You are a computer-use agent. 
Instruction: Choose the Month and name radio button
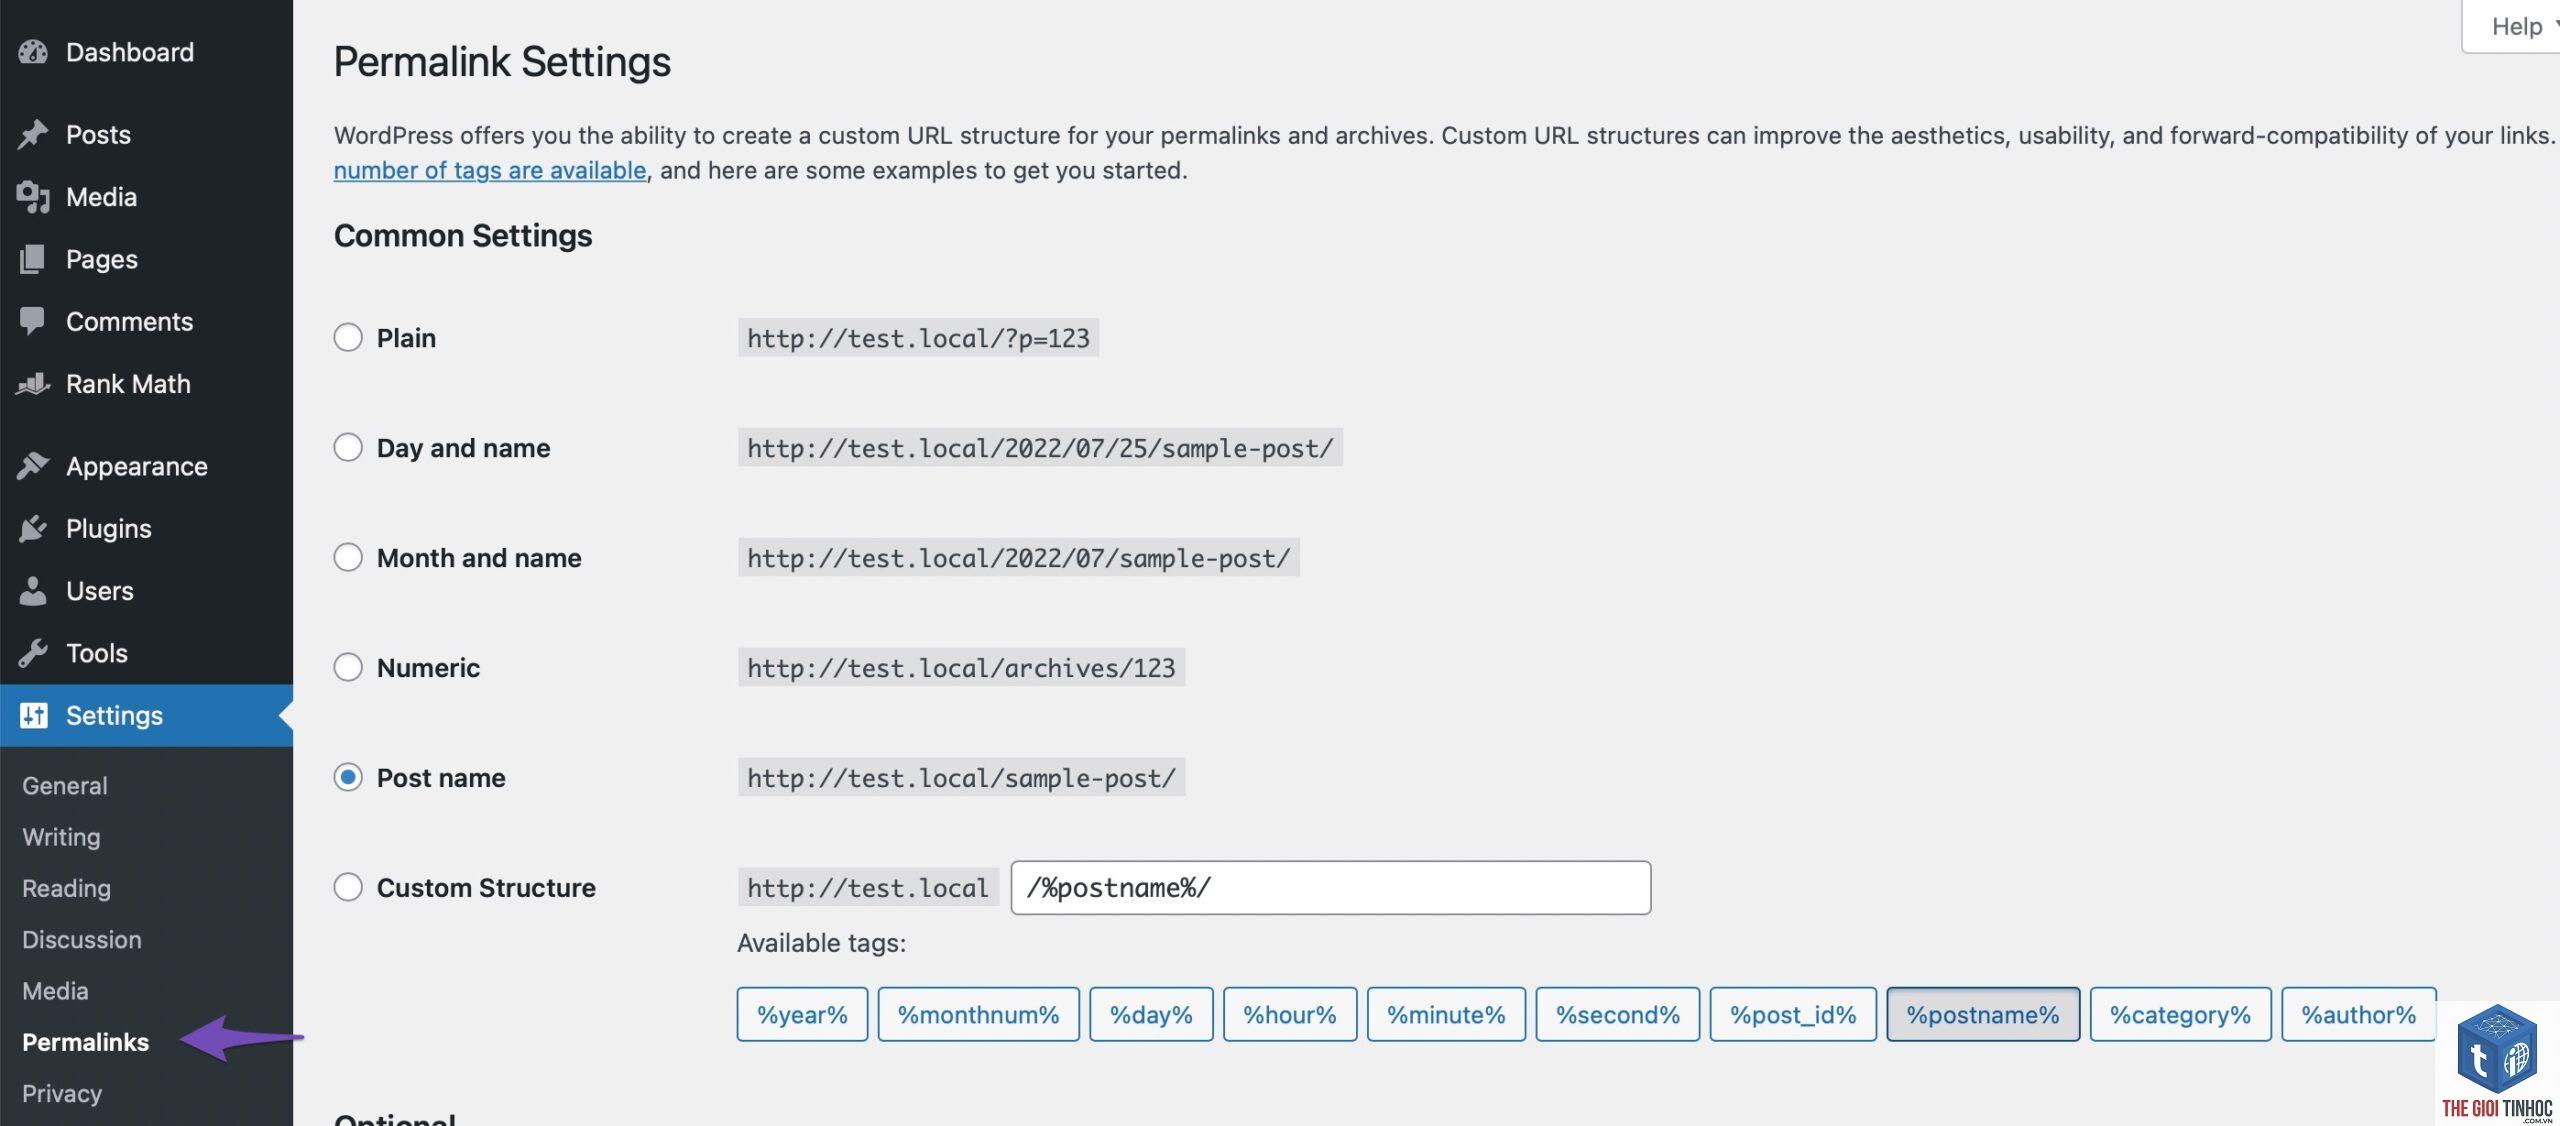click(x=348, y=558)
